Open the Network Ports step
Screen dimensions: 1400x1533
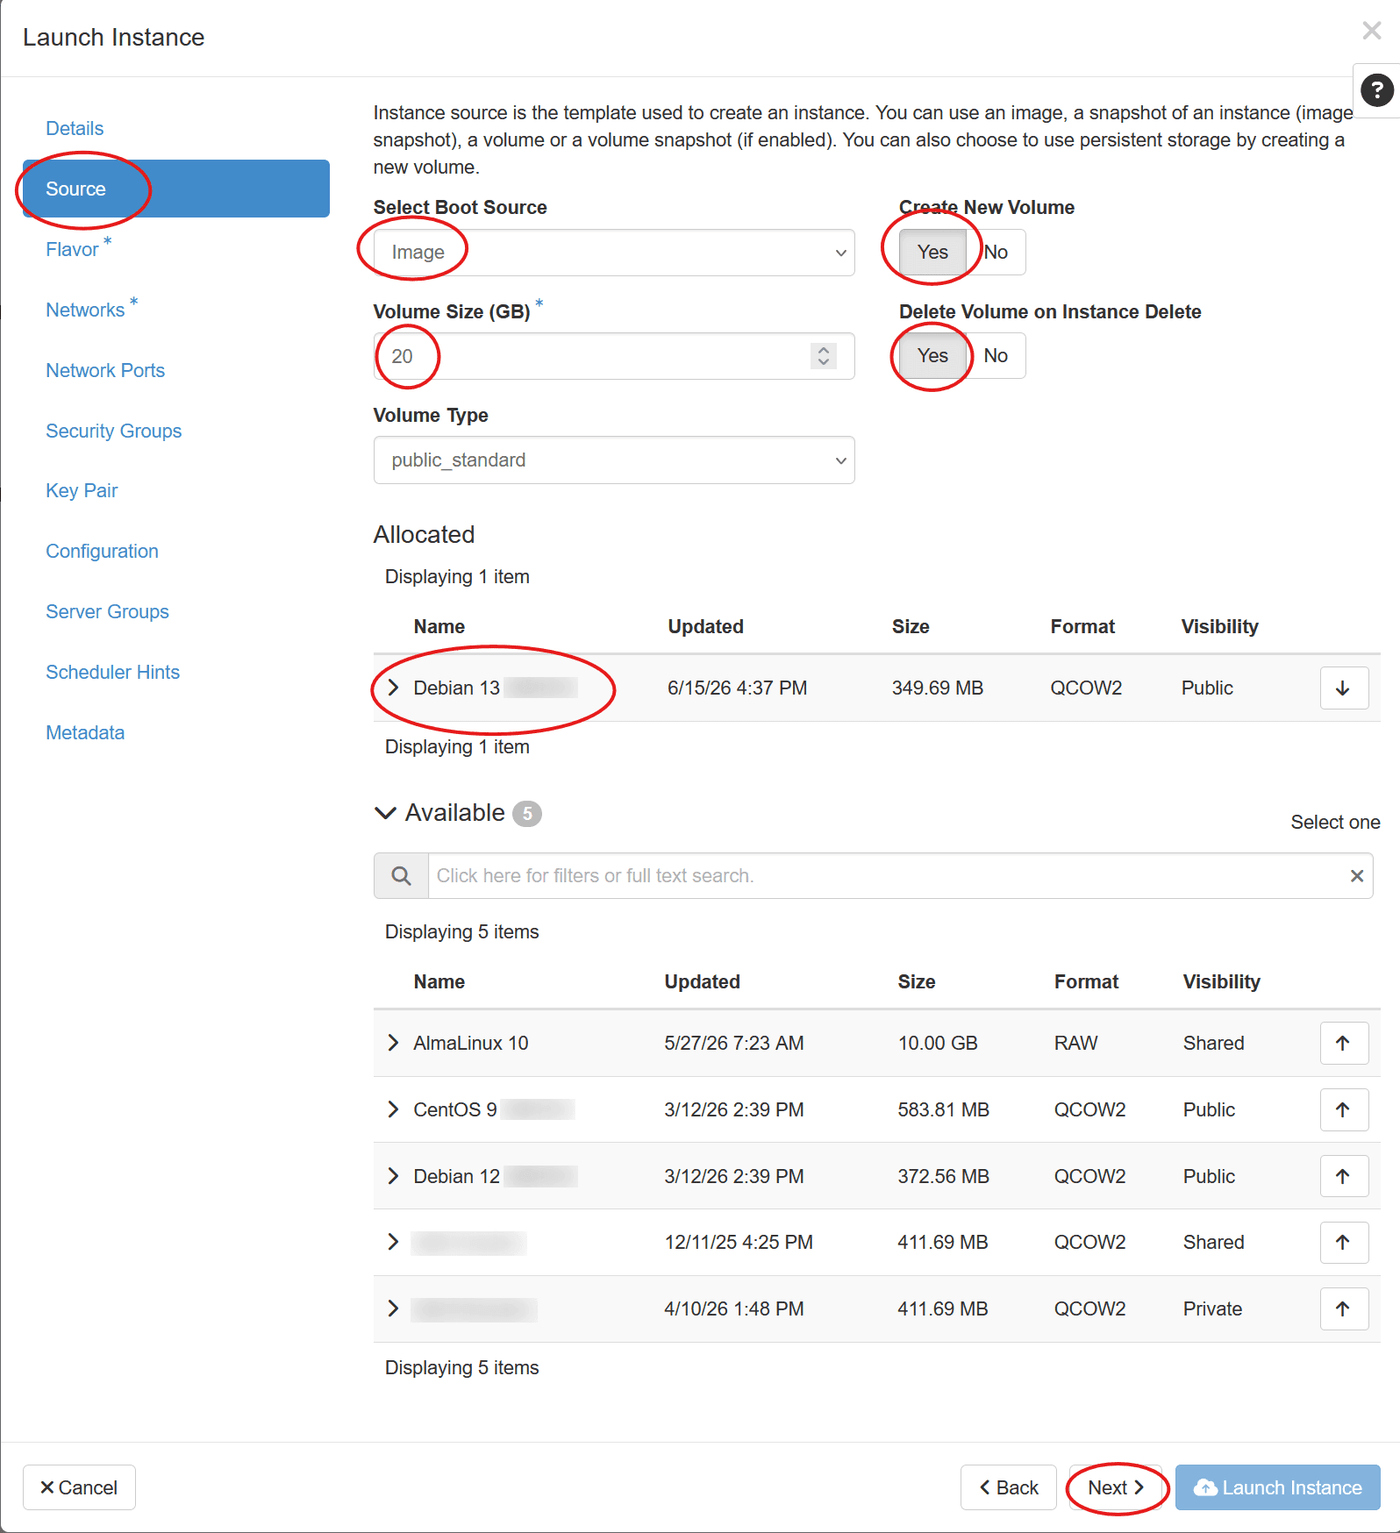[x=105, y=370]
